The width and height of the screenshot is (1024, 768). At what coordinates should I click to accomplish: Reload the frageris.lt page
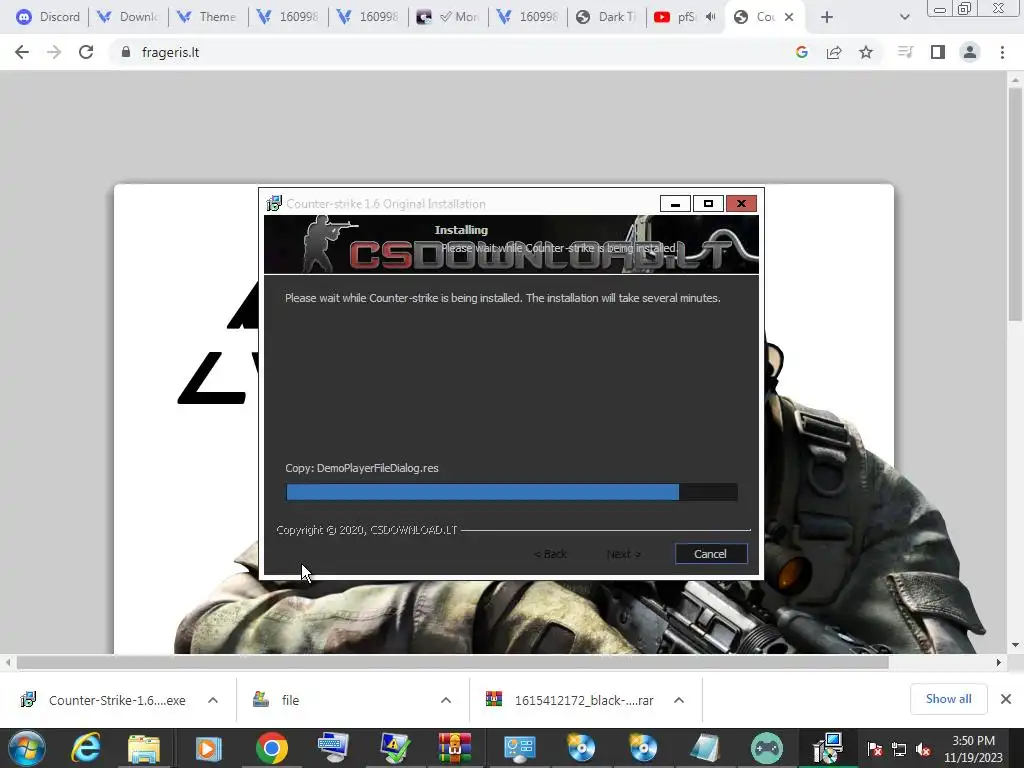pyautogui.click(x=86, y=52)
